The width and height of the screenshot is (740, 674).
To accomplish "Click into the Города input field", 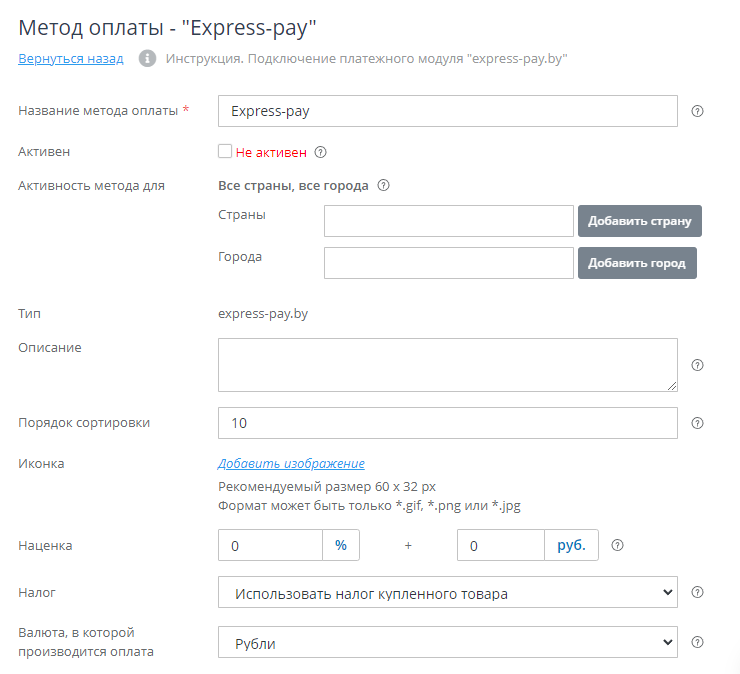I will tap(448, 263).
